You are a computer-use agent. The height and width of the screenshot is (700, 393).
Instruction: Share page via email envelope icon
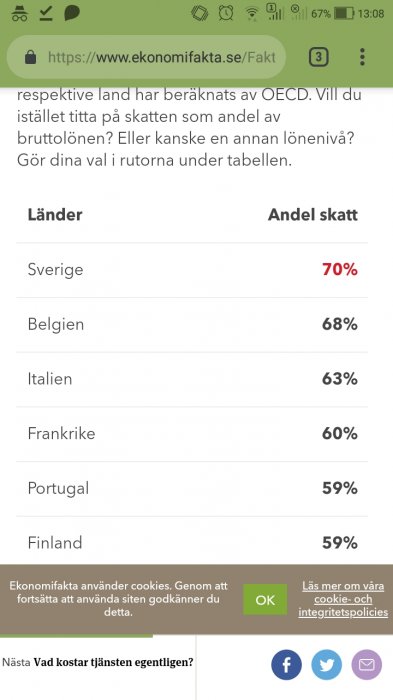(367, 665)
